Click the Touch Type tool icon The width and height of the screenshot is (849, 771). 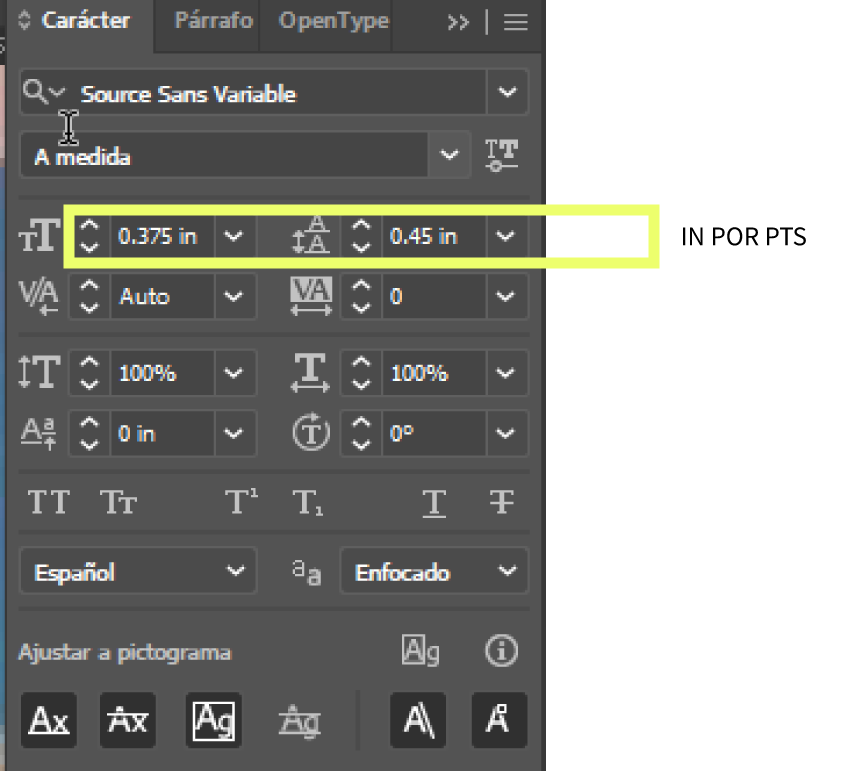(x=501, y=155)
